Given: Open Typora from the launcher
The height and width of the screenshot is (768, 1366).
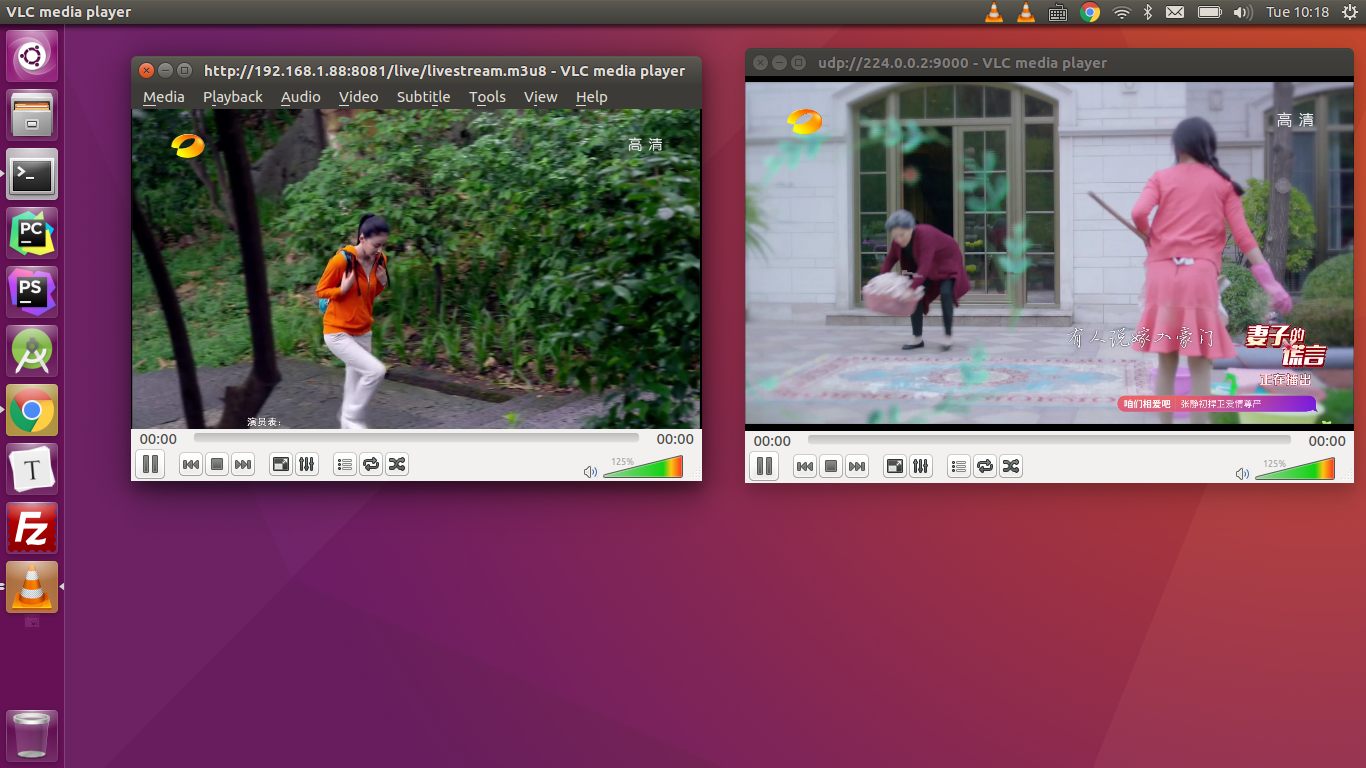Looking at the screenshot, I should coord(32,469).
